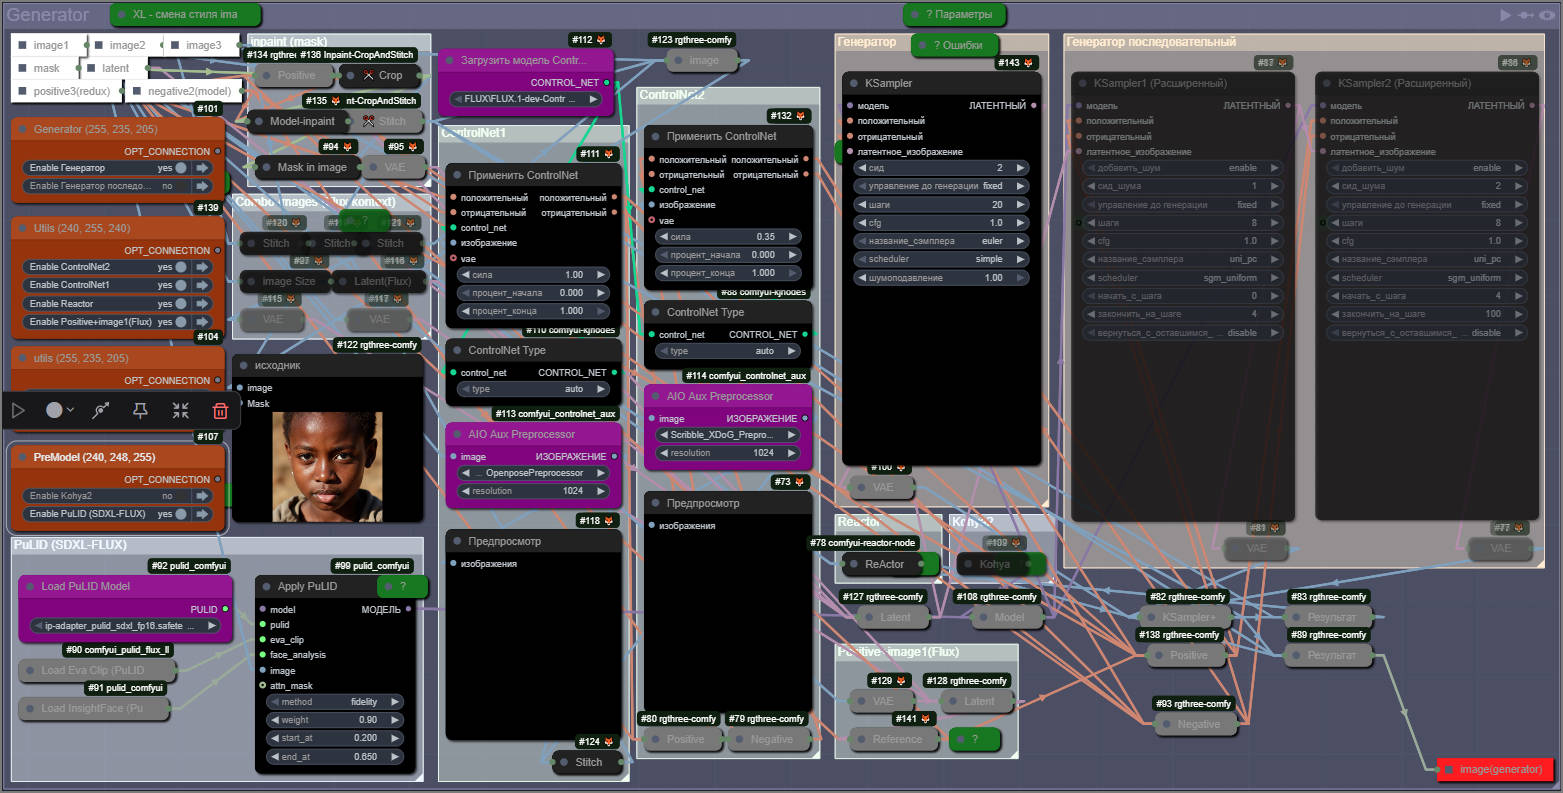Delete selection with the red trash icon
The image size is (1563, 793).
[x=220, y=410]
